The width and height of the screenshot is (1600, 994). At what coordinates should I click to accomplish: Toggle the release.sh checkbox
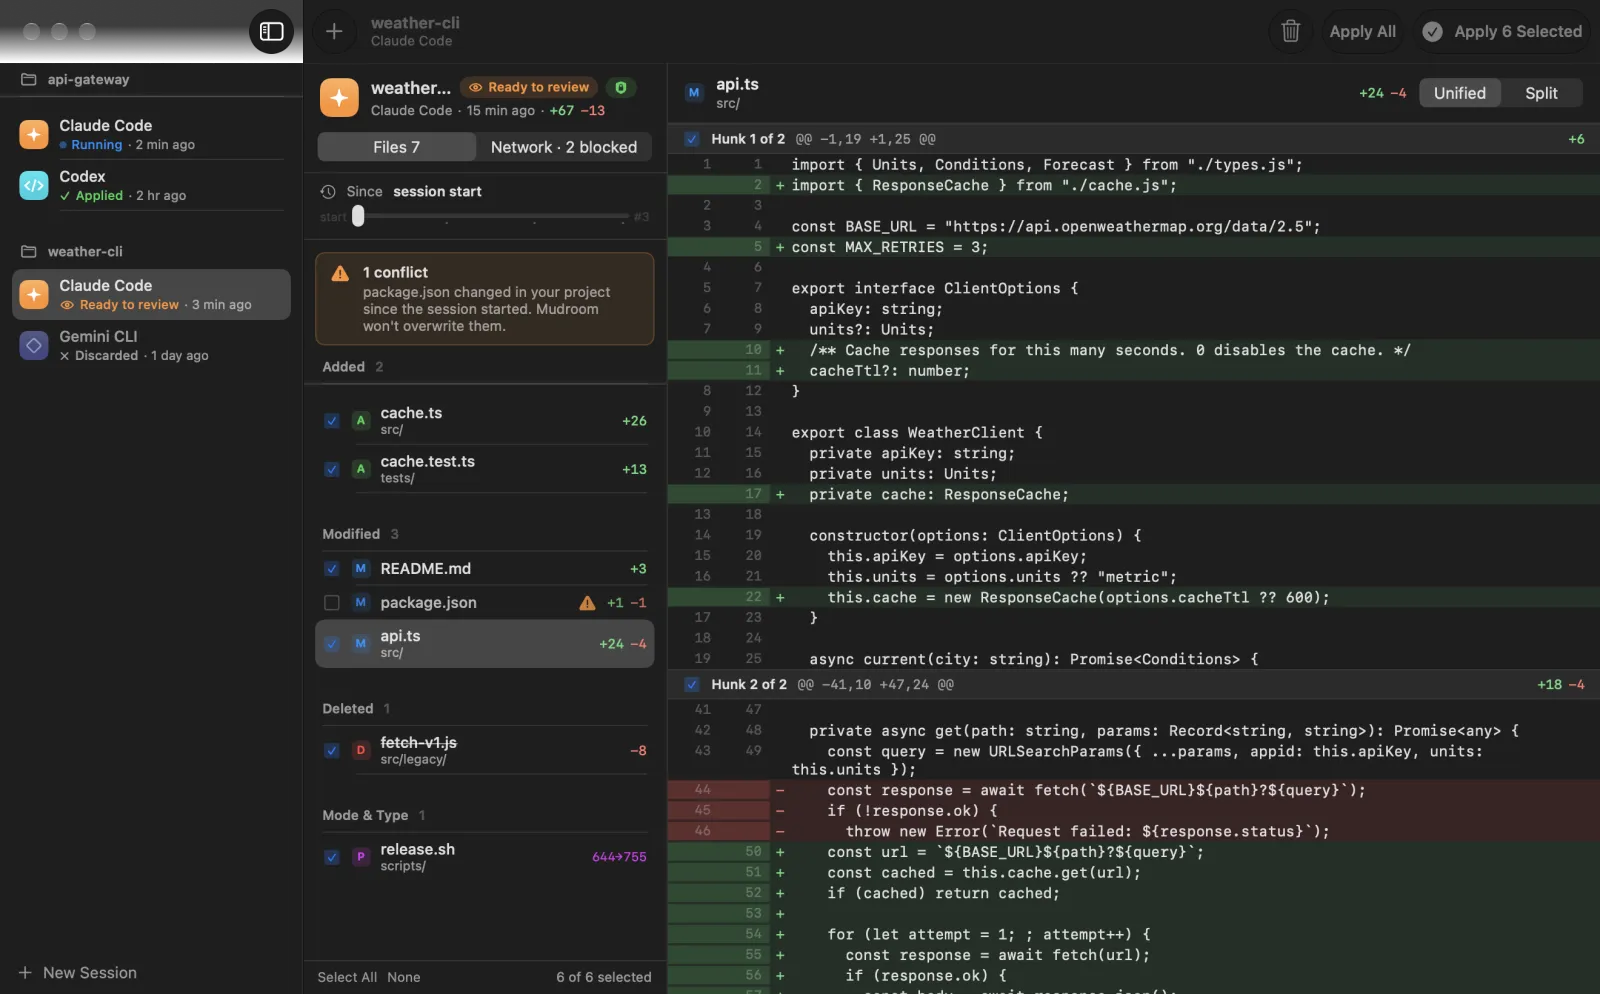(x=332, y=857)
